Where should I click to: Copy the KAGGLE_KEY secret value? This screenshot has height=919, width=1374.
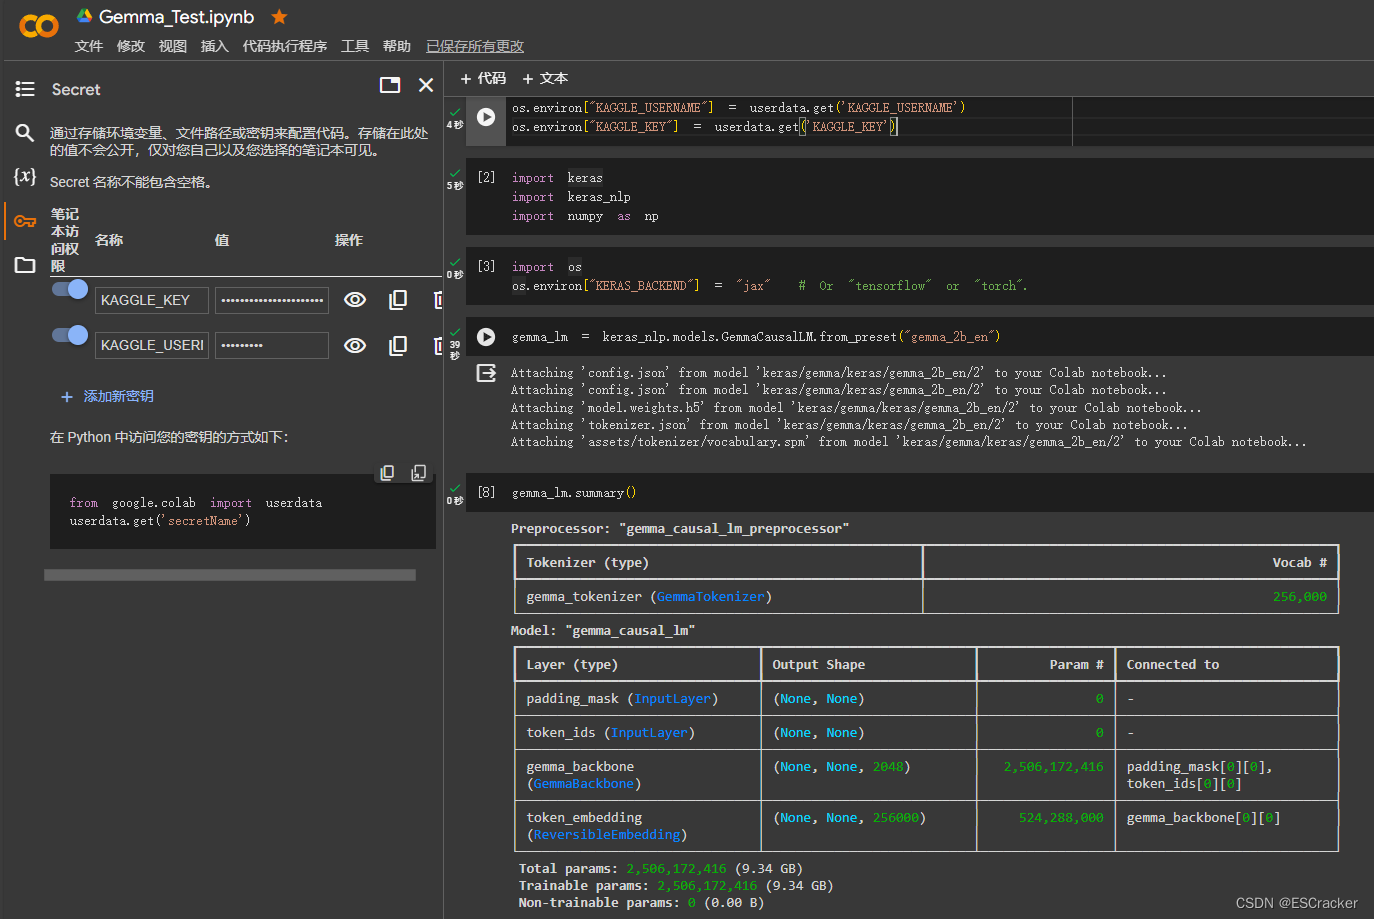(398, 300)
